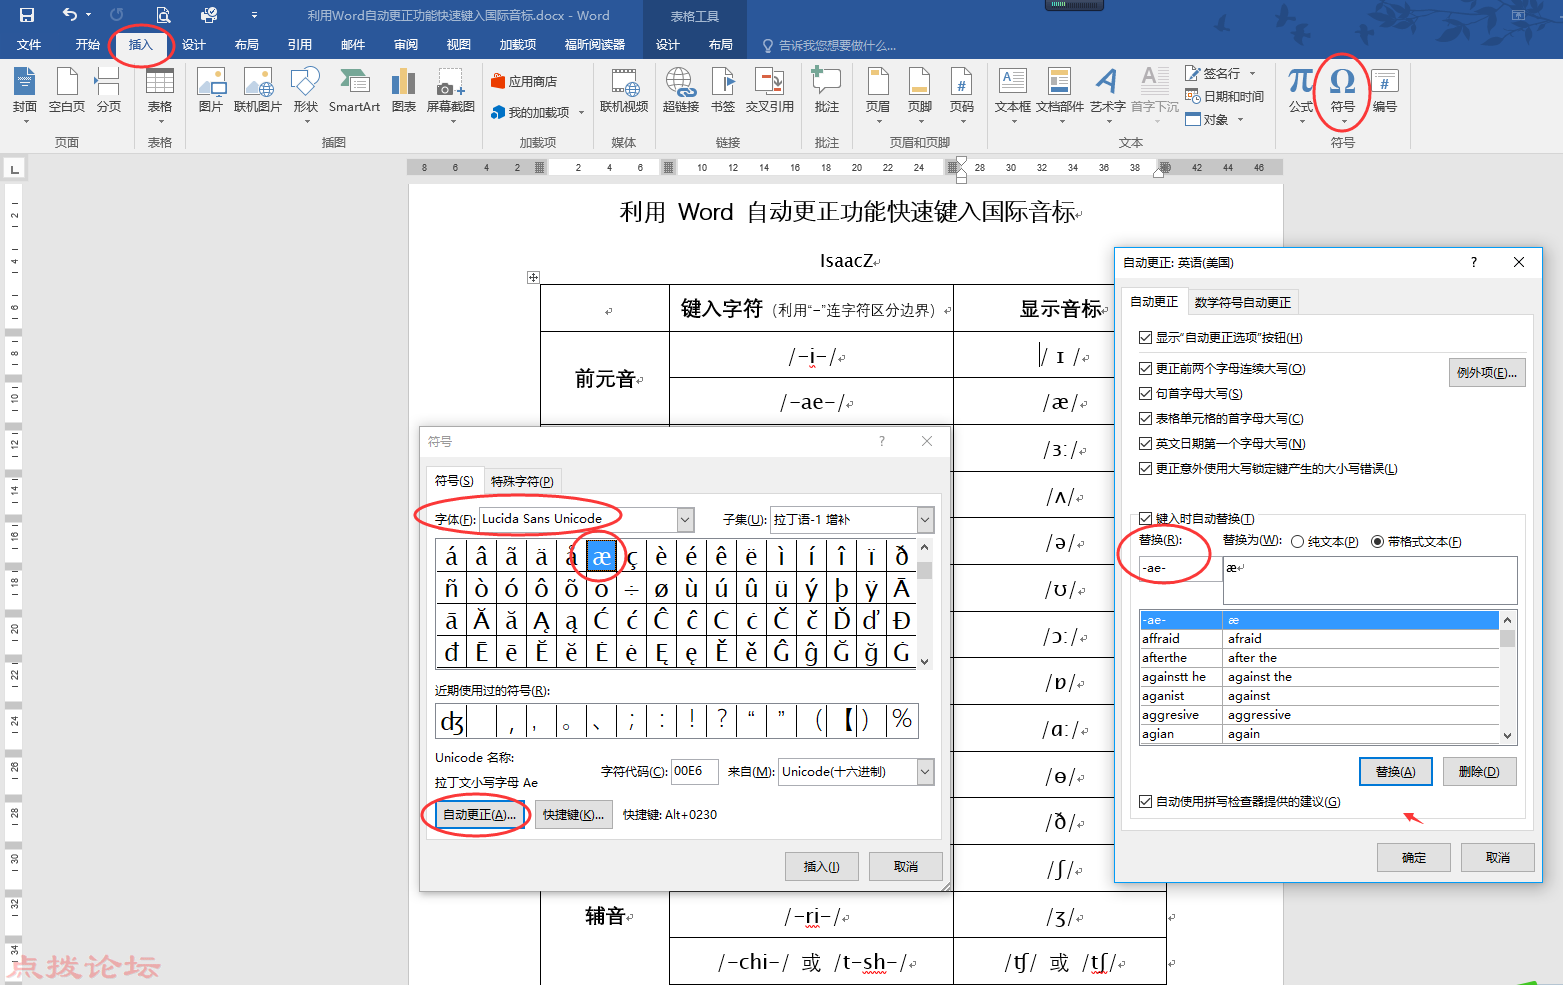
Task: Insert a picture (图片)
Action: (x=210, y=90)
